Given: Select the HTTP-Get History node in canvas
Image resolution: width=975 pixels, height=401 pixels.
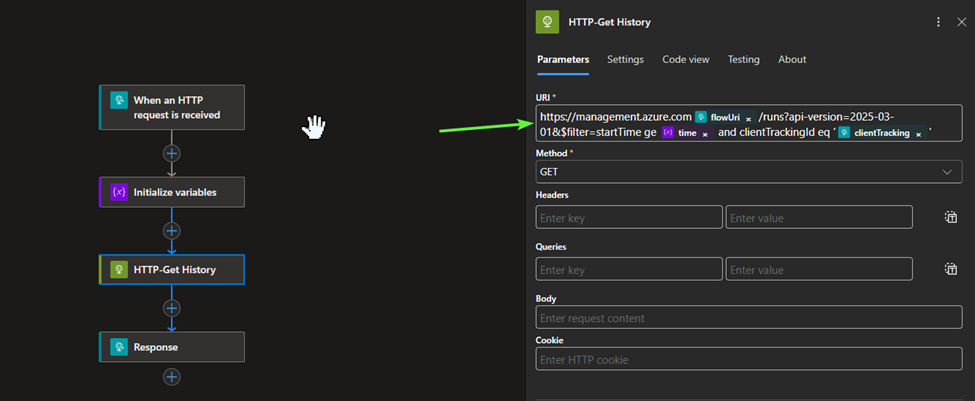Looking at the screenshot, I should 172,269.
